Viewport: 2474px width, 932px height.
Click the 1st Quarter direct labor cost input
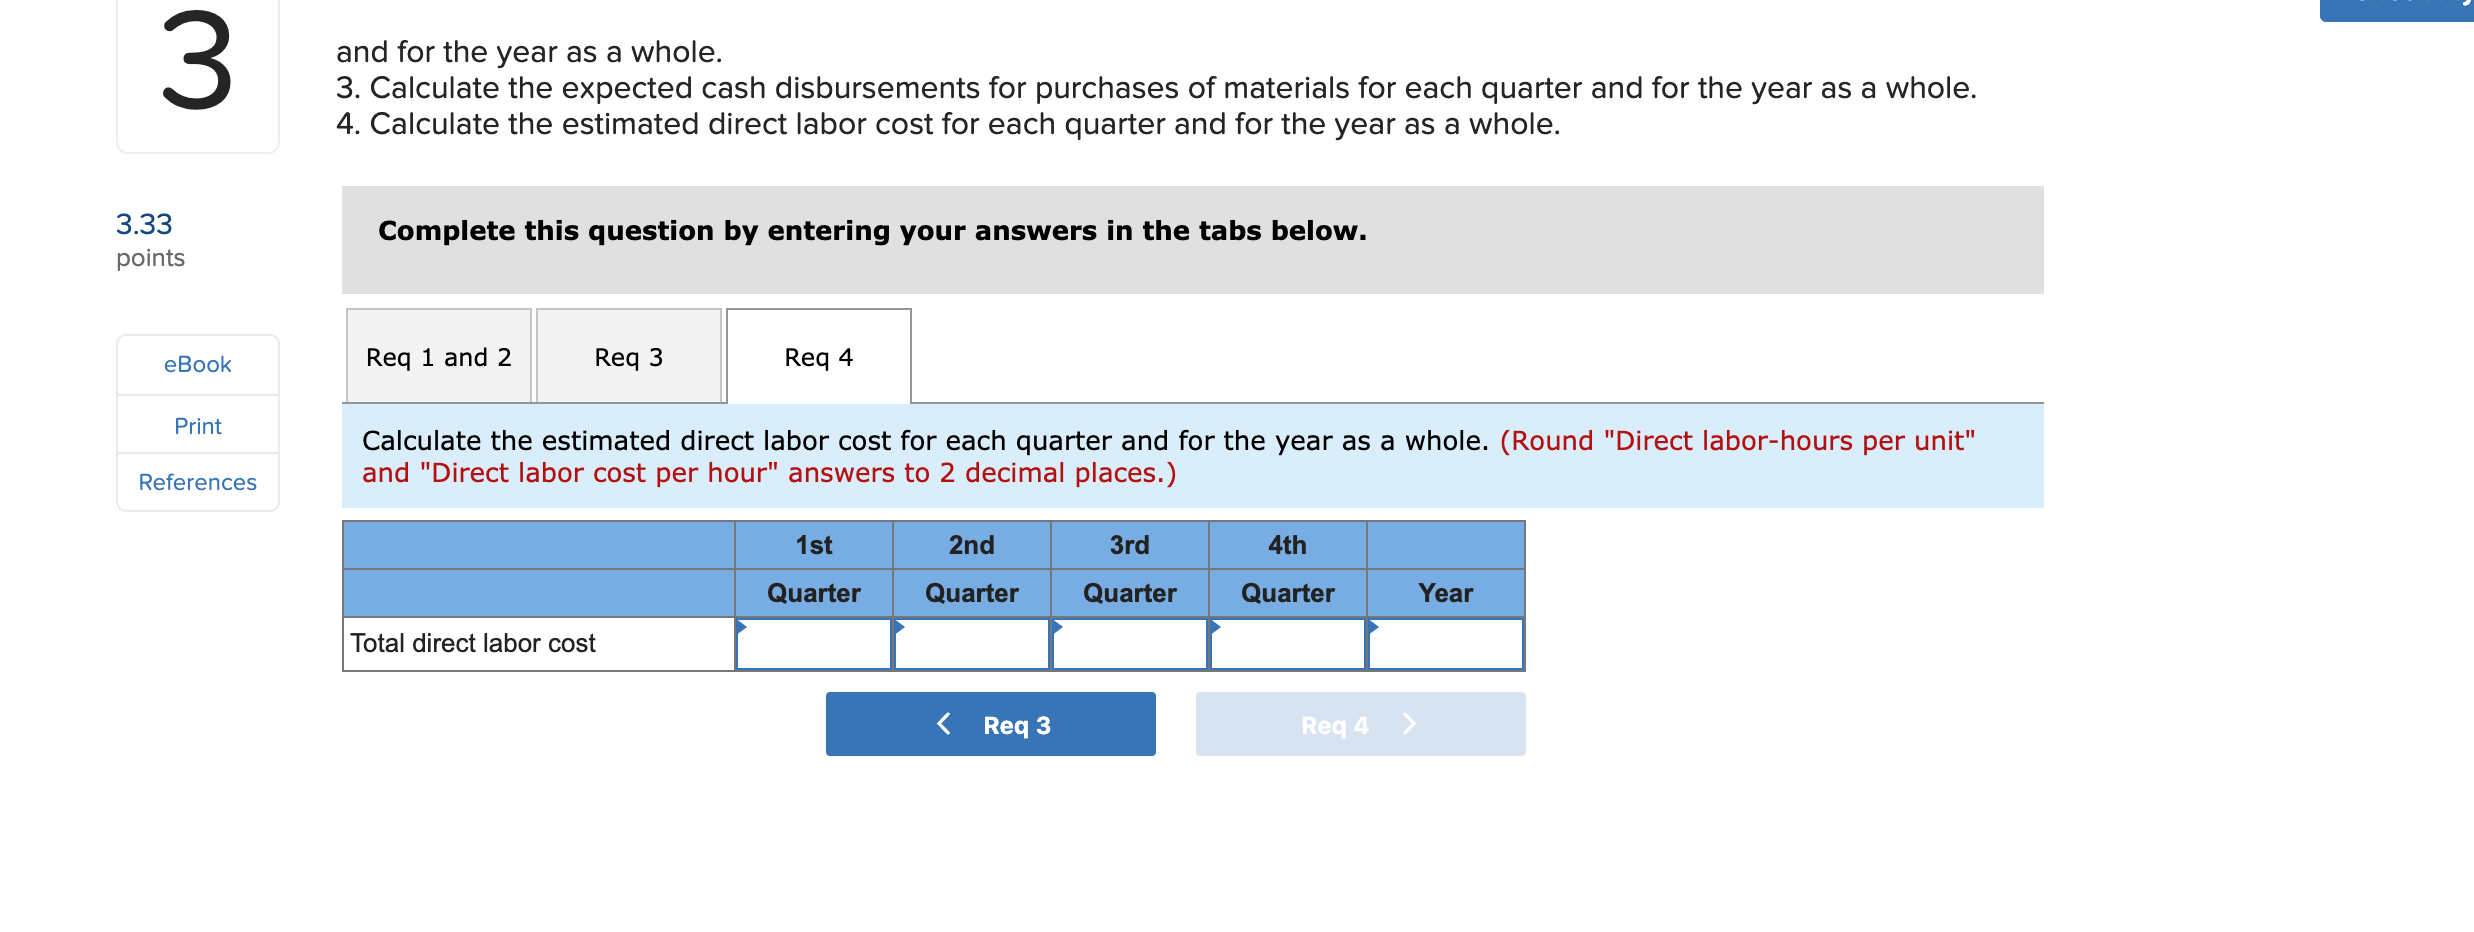click(x=815, y=645)
